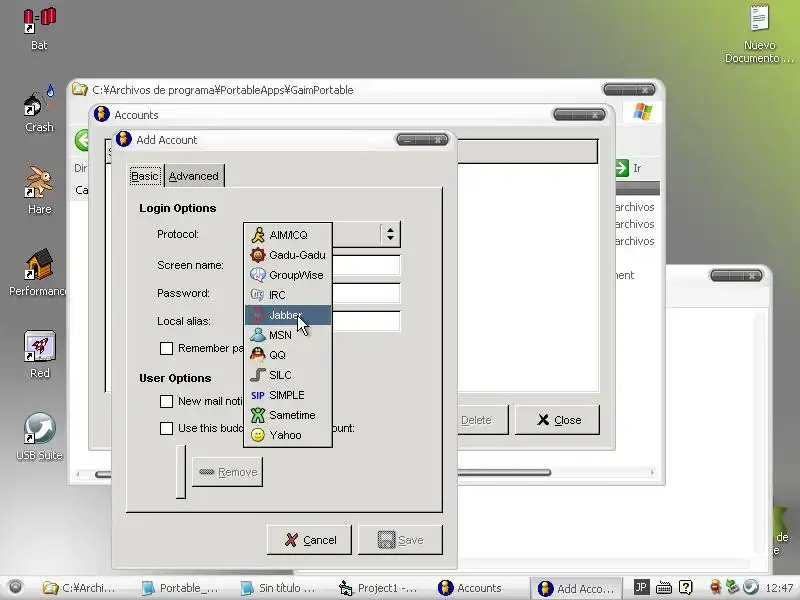Switch to the Advanced tab
Screen dimensions: 800x600
point(194,176)
